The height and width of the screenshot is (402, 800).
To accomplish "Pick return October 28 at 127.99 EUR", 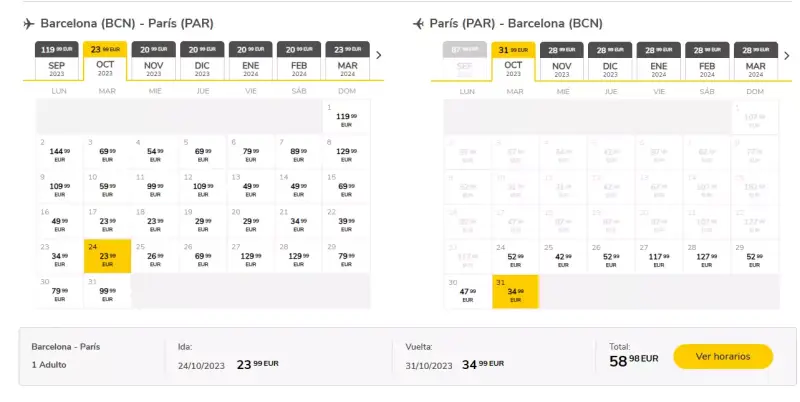I will [706, 257].
